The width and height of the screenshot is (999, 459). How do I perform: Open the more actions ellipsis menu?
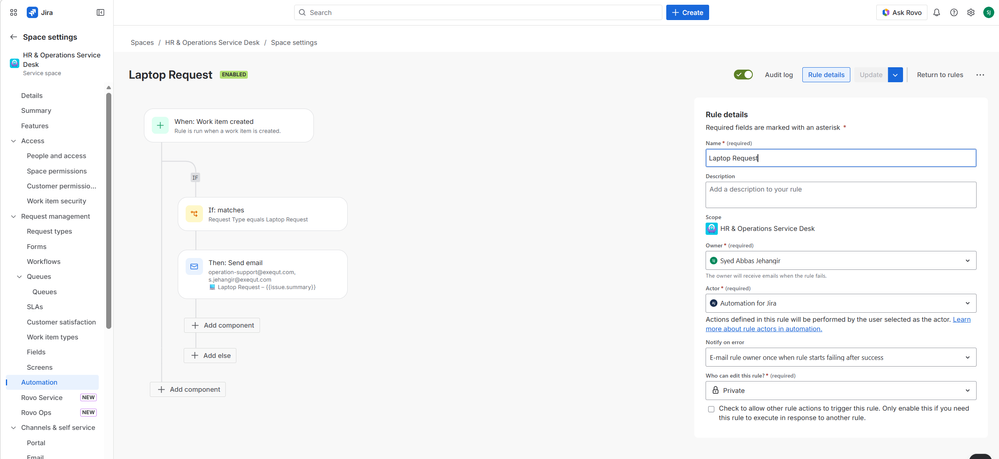point(980,75)
